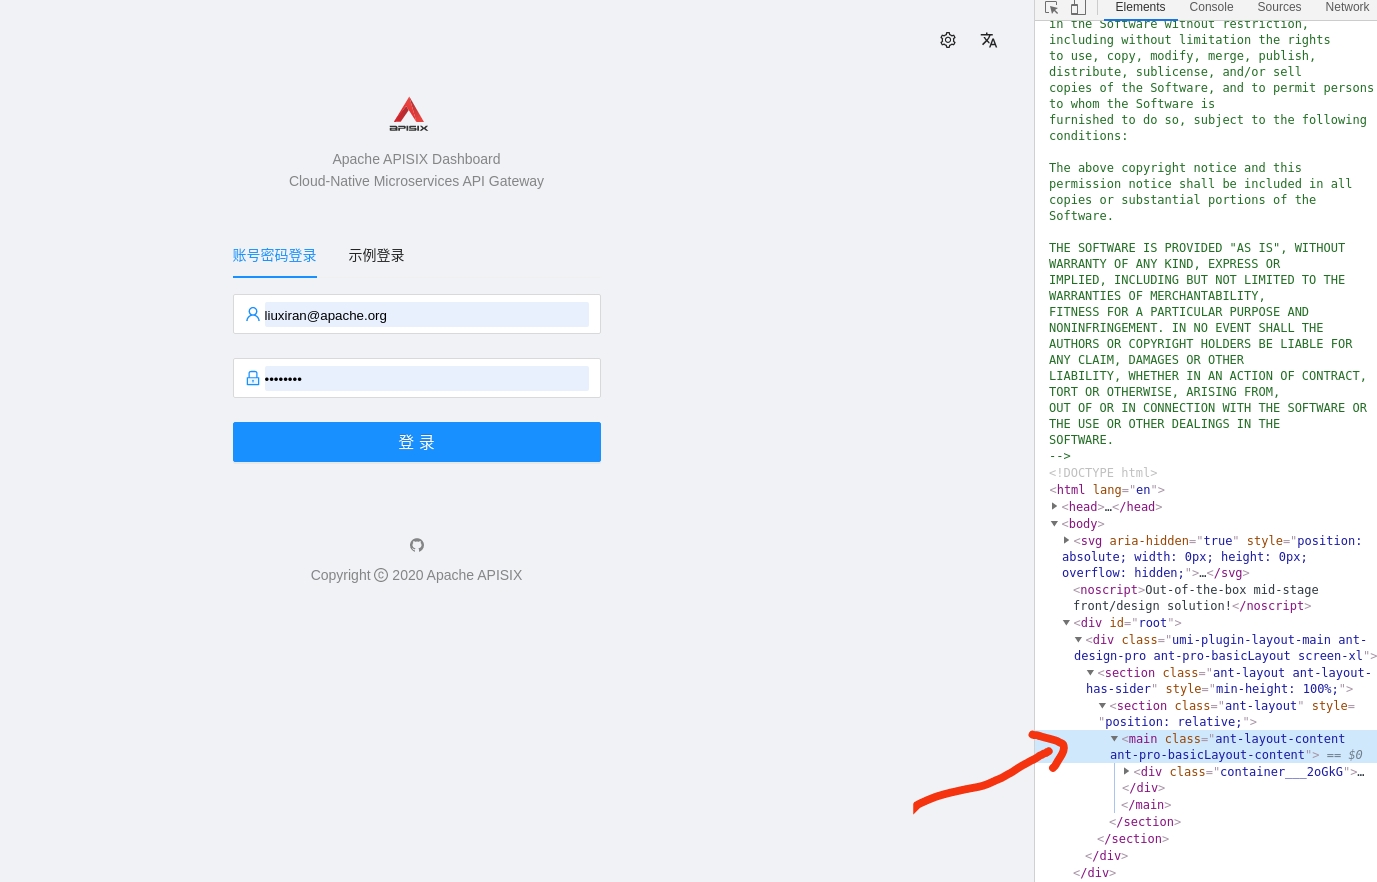Open the settings gear icon
1377x882 pixels.
tap(948, 40)
